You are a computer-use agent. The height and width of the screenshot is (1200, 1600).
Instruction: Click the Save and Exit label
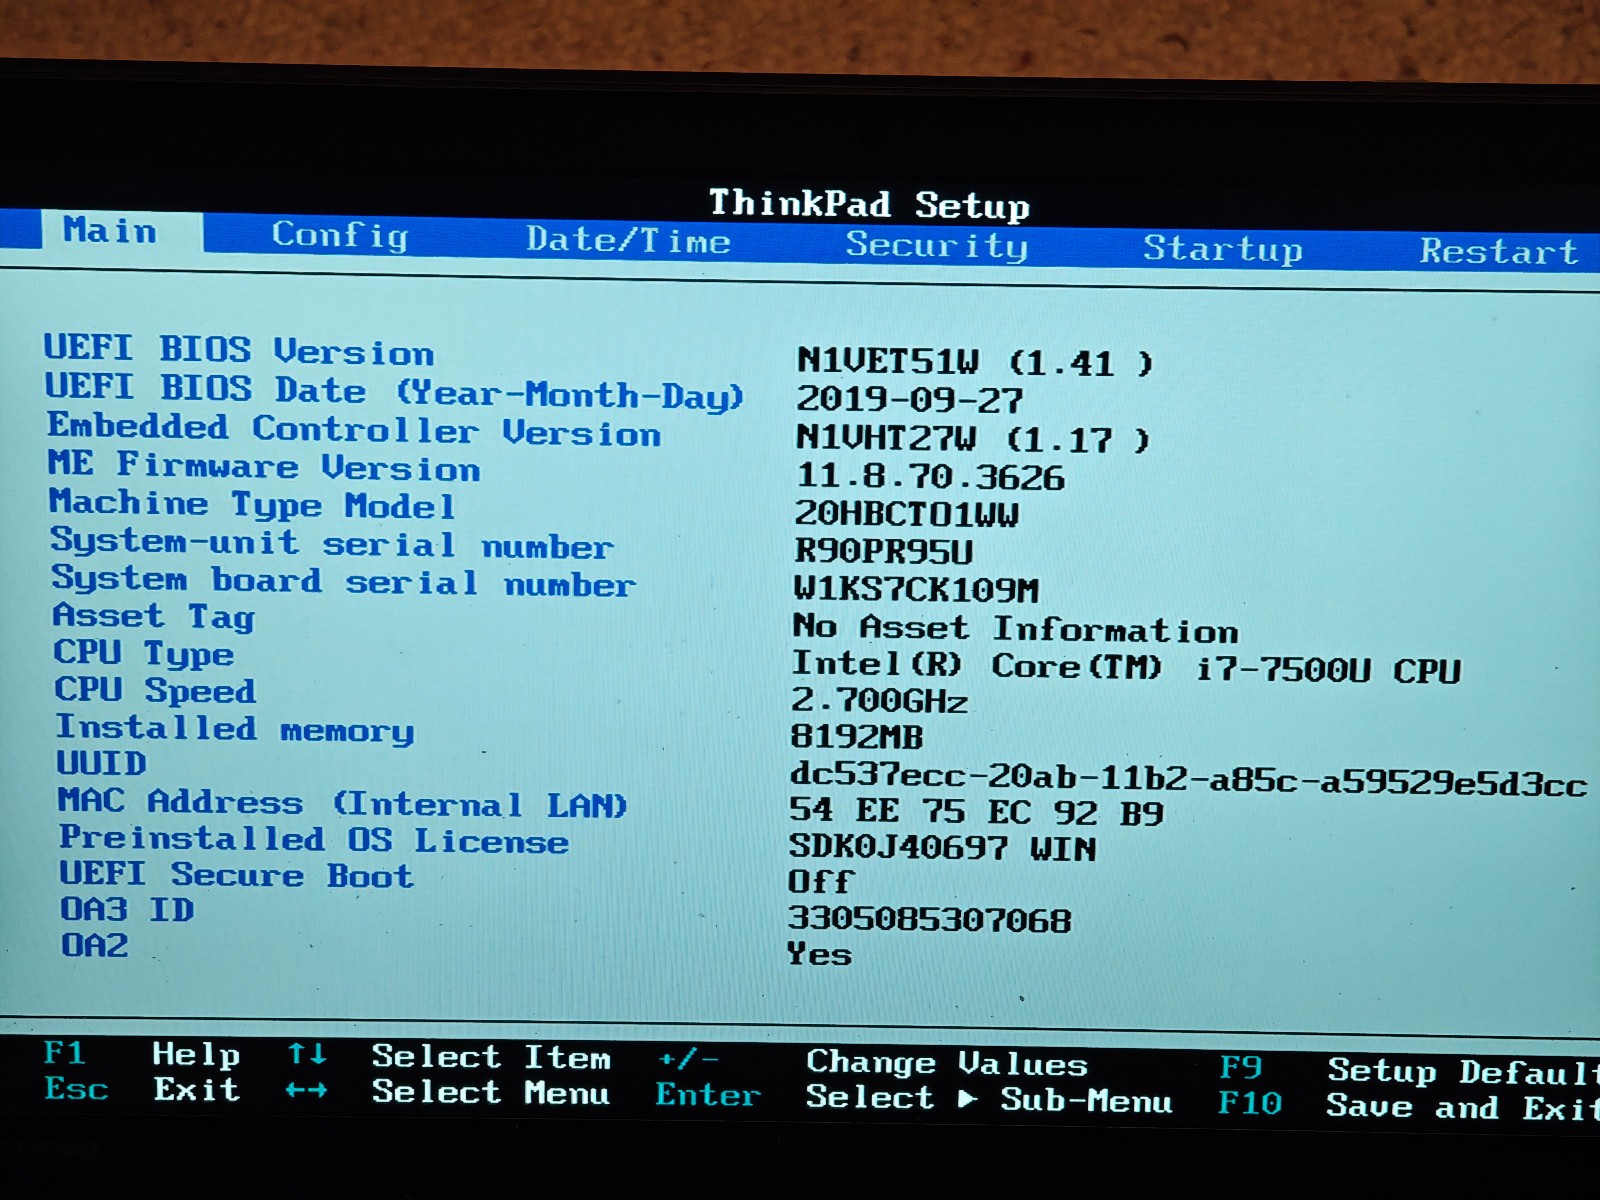point(1462,1108)
